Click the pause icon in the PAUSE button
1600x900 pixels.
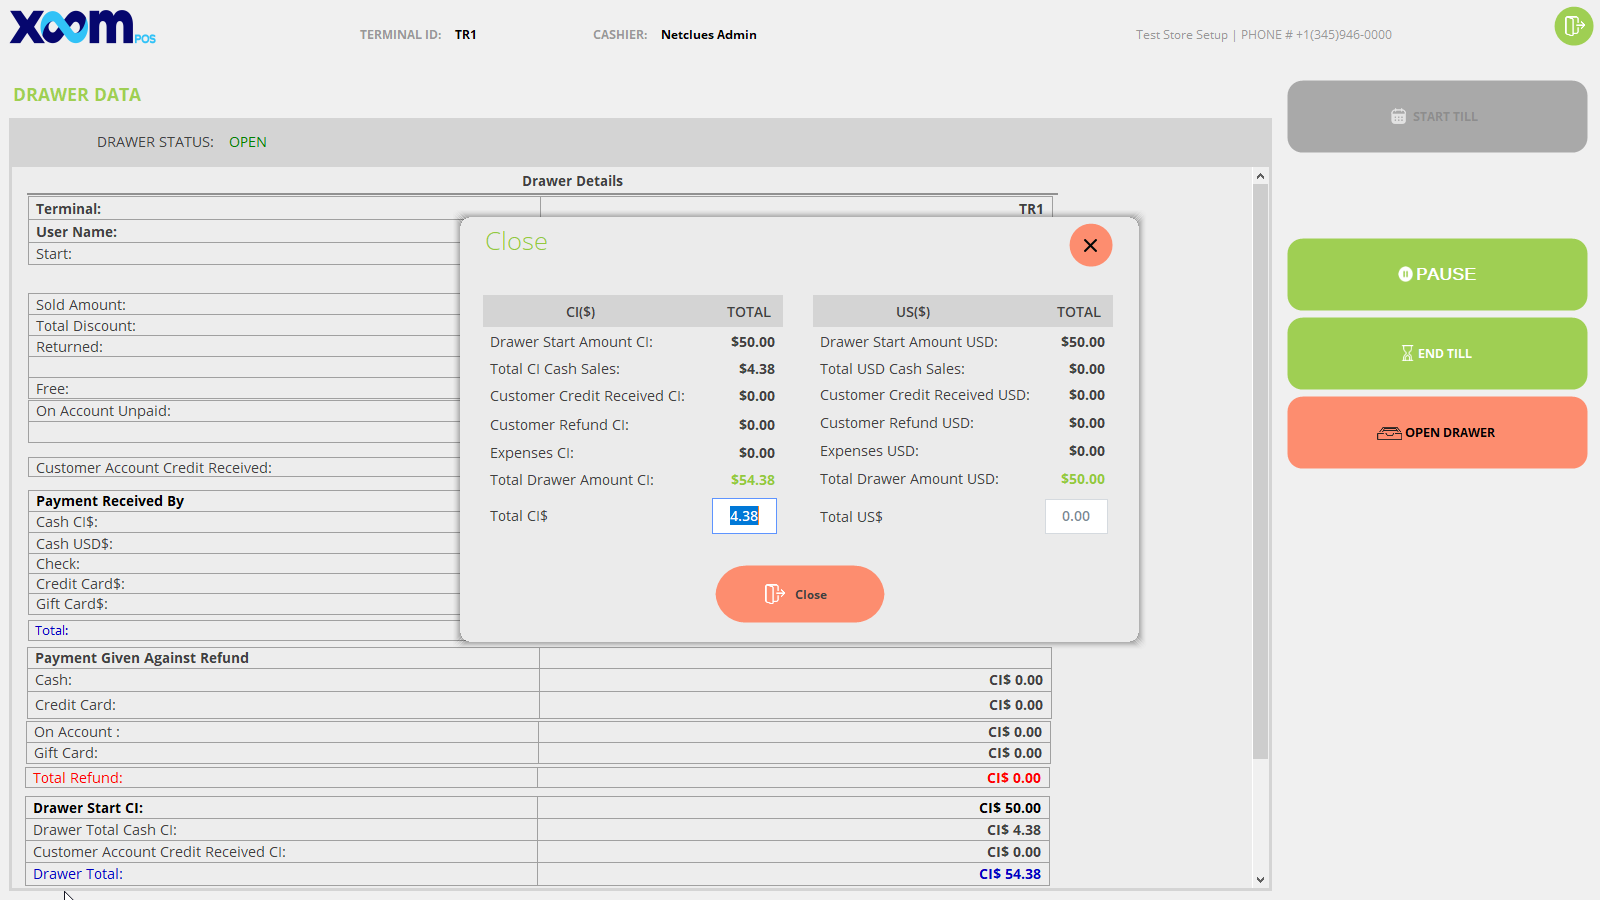coord(1405,274)
